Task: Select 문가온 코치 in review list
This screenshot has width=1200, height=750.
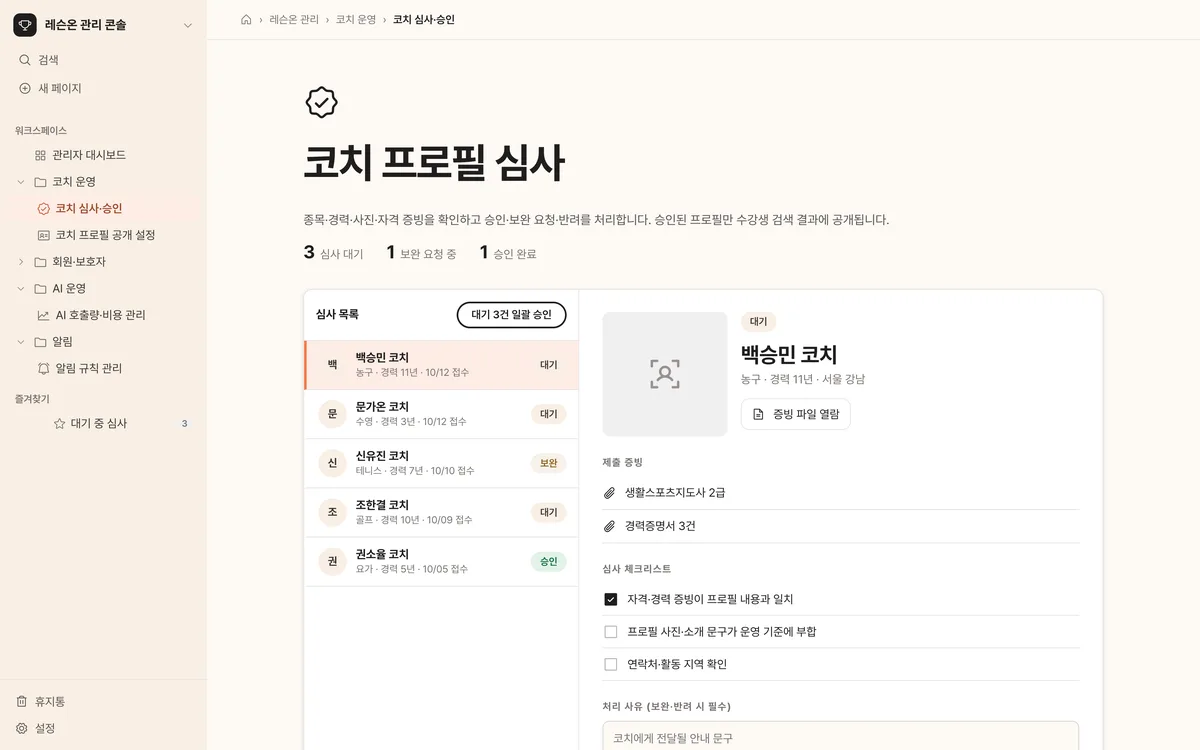Action: tap(441, 414)
